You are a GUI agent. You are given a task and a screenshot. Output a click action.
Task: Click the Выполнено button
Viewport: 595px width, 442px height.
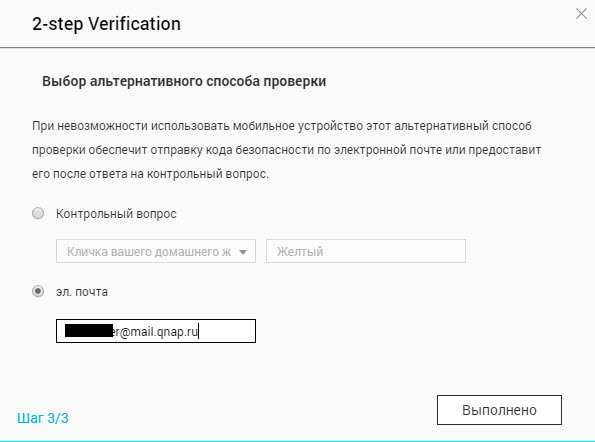pyautogui.click(x=499, y=410)
